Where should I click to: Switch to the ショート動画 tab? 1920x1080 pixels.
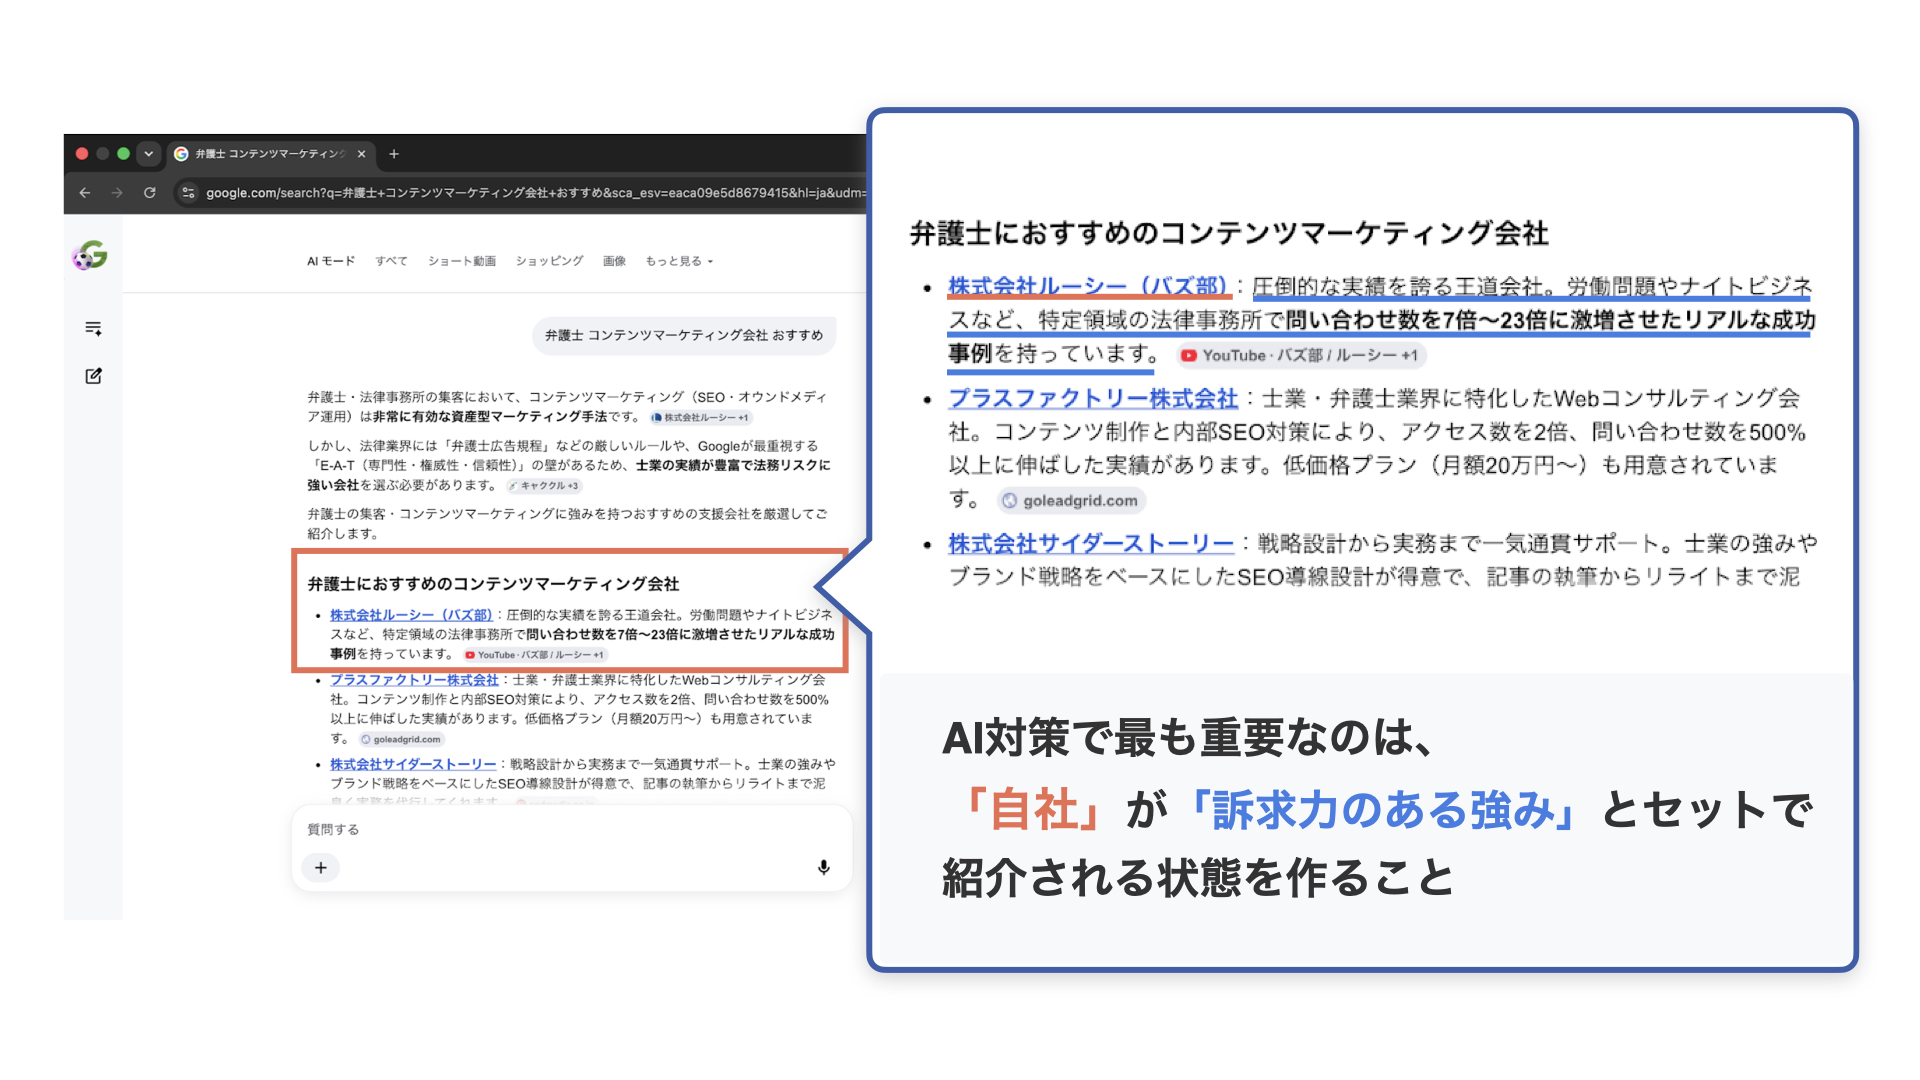(x=462, y=261)
